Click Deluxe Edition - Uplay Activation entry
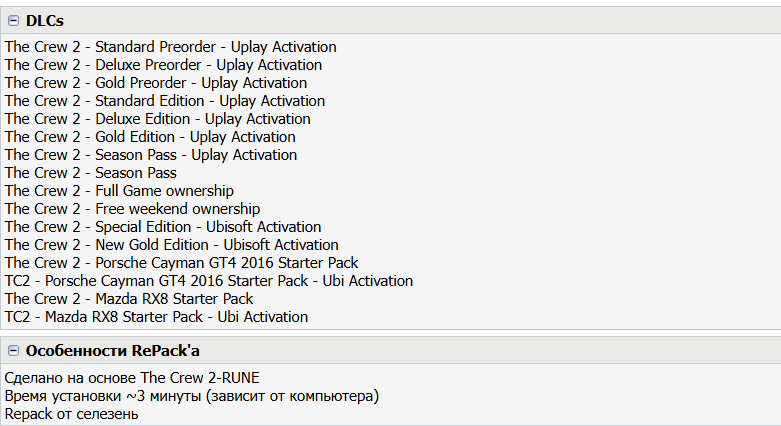 tap(158, 119)
